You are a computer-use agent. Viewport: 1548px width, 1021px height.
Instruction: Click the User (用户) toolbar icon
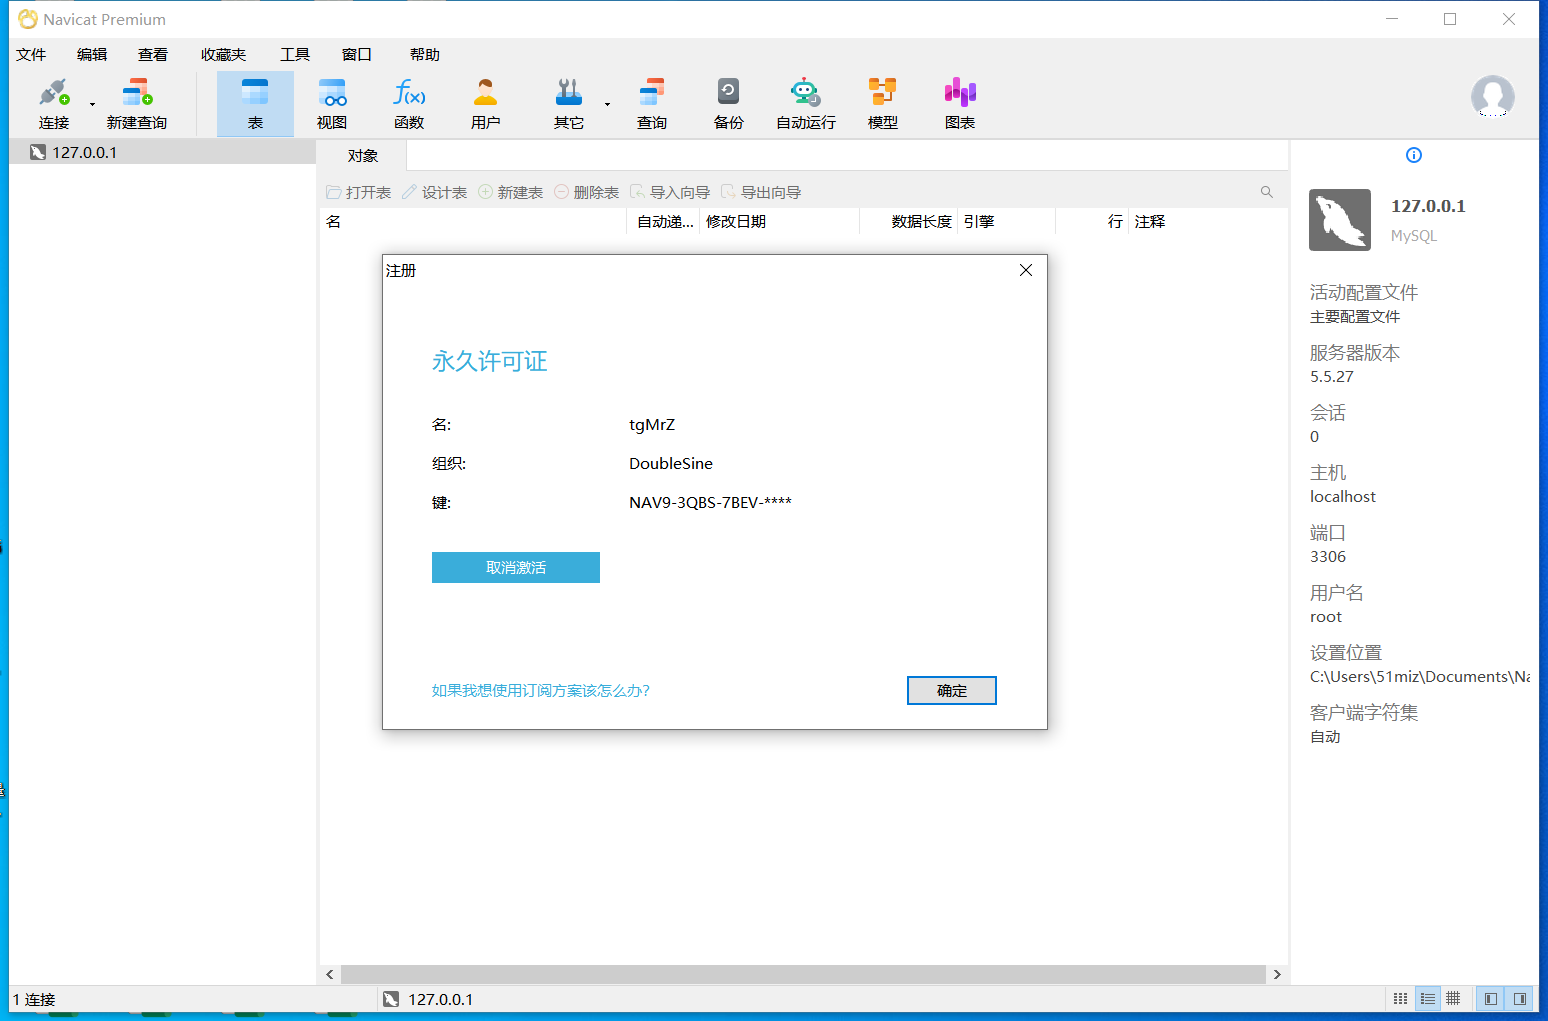485,103
